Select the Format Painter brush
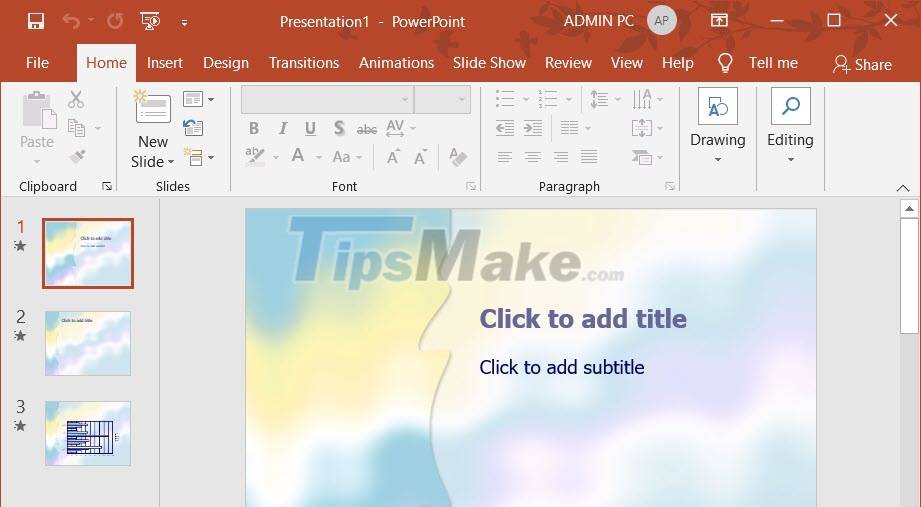This screenshot has width=921, height=507. 77,156
